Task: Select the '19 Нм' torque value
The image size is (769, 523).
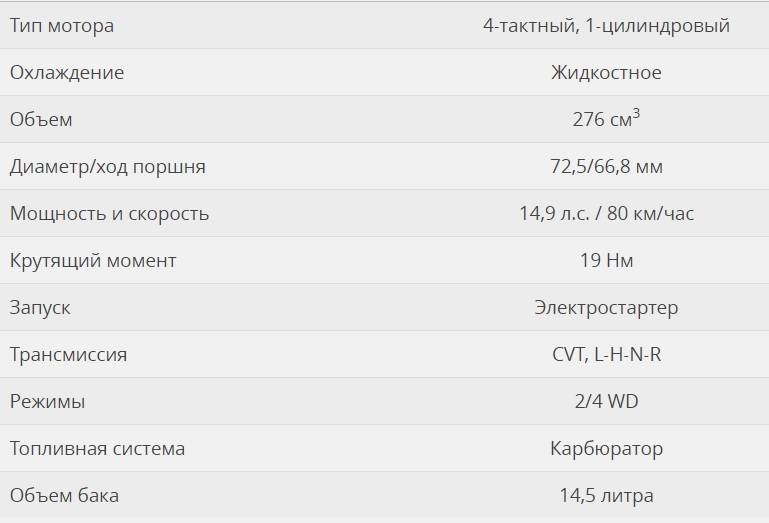Action: (607, 261)
